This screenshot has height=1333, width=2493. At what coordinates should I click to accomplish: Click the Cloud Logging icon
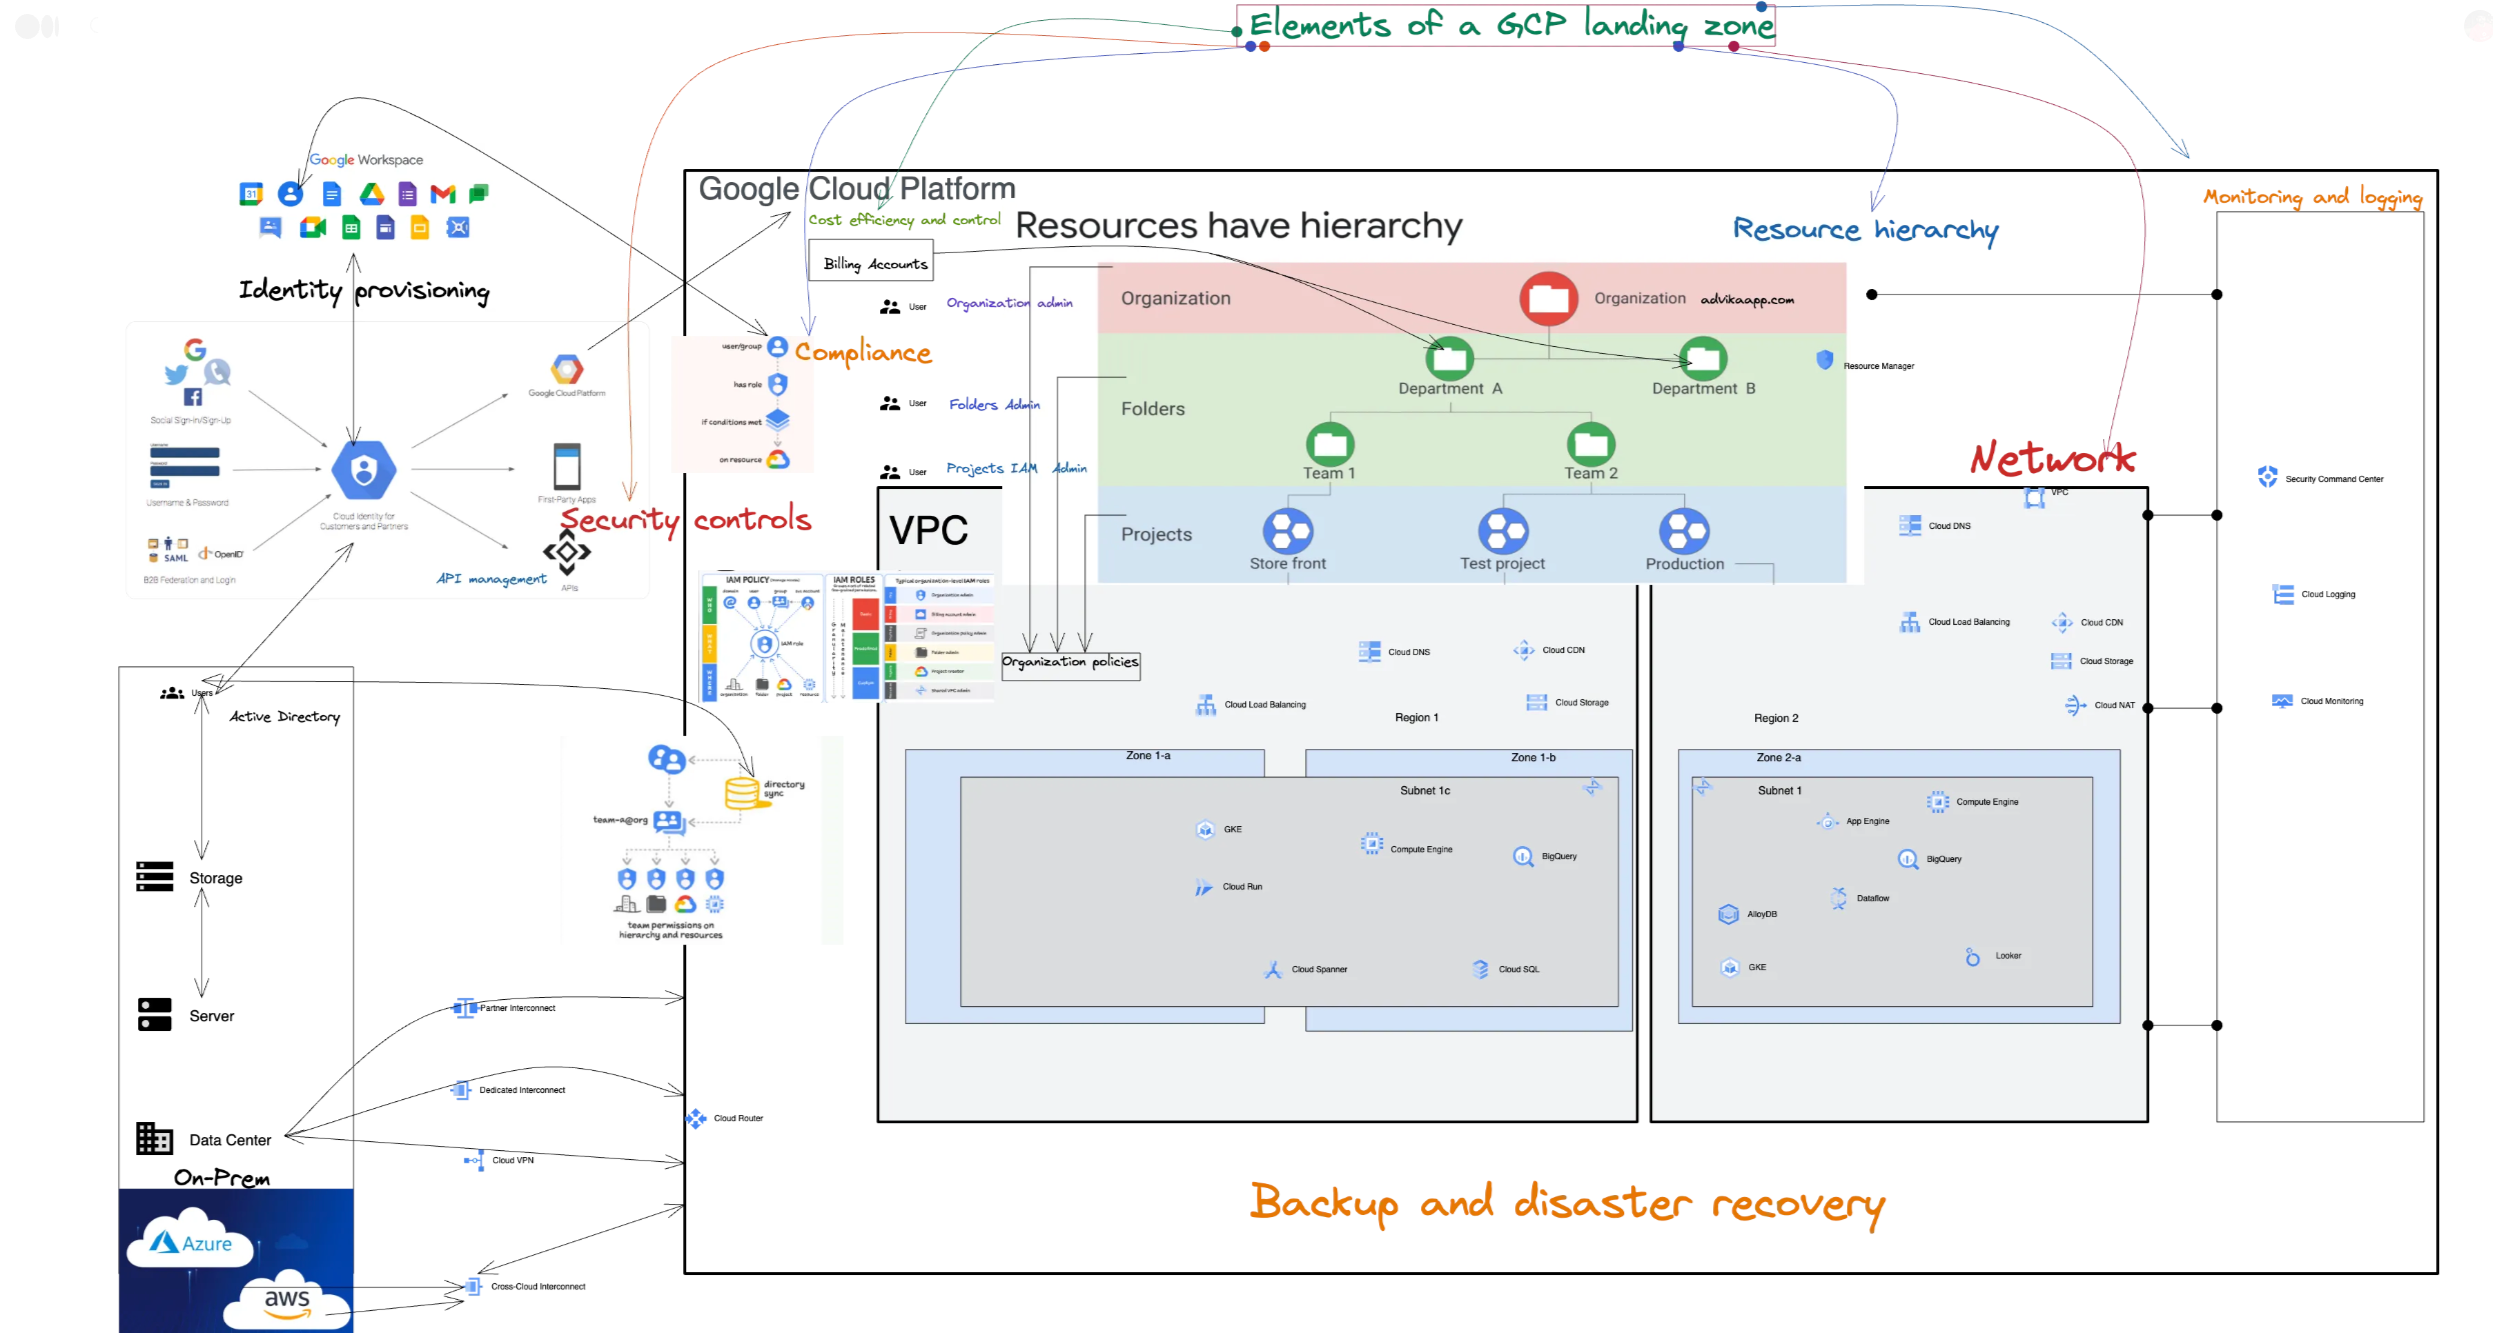[2283, 594]
